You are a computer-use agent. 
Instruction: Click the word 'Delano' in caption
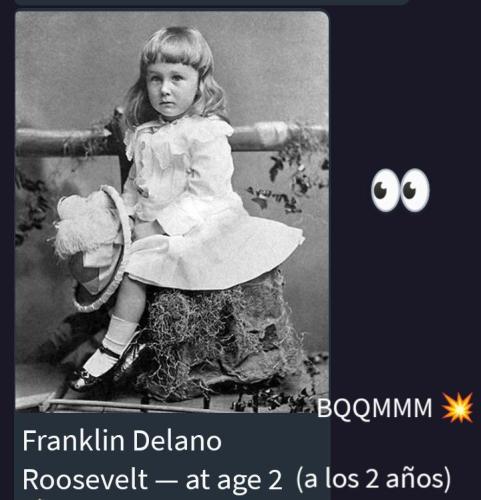(177, 441)
